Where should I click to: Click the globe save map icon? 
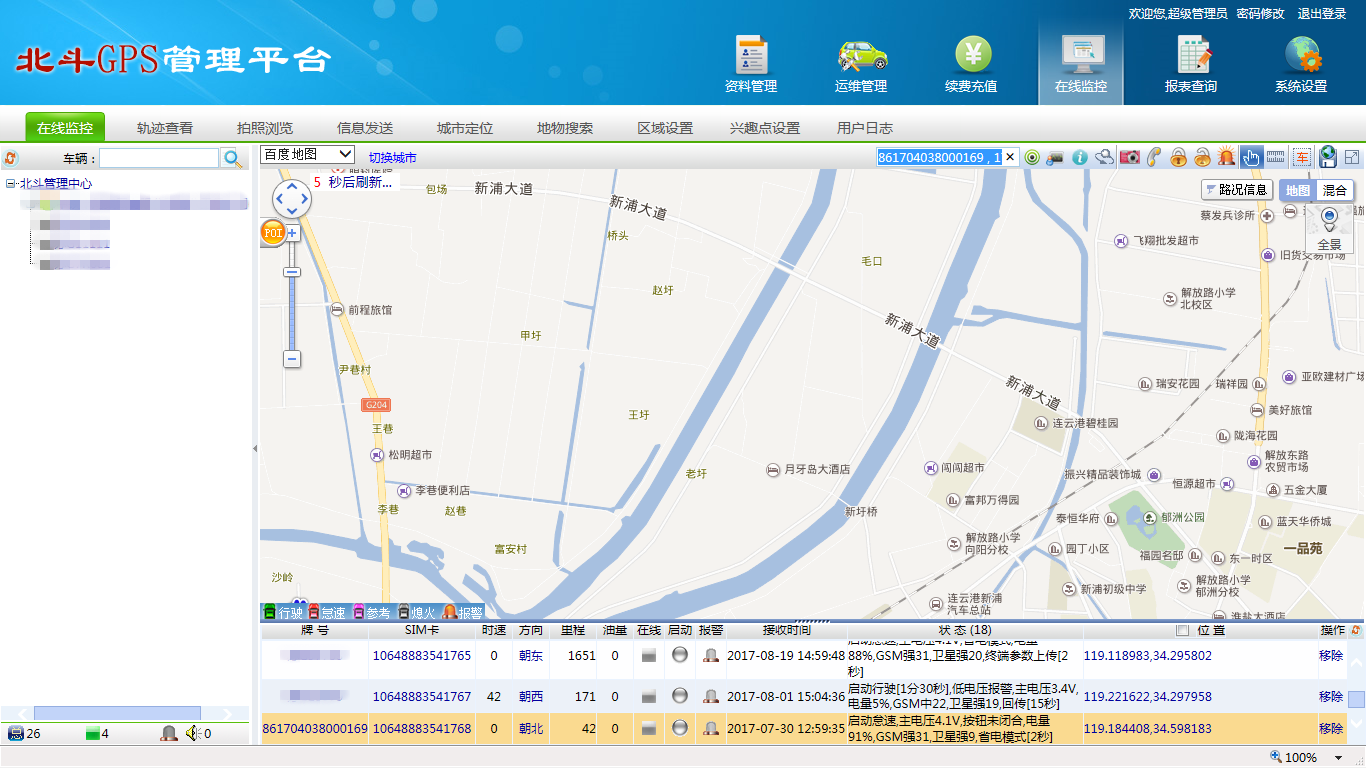[x=1328, y=156]
